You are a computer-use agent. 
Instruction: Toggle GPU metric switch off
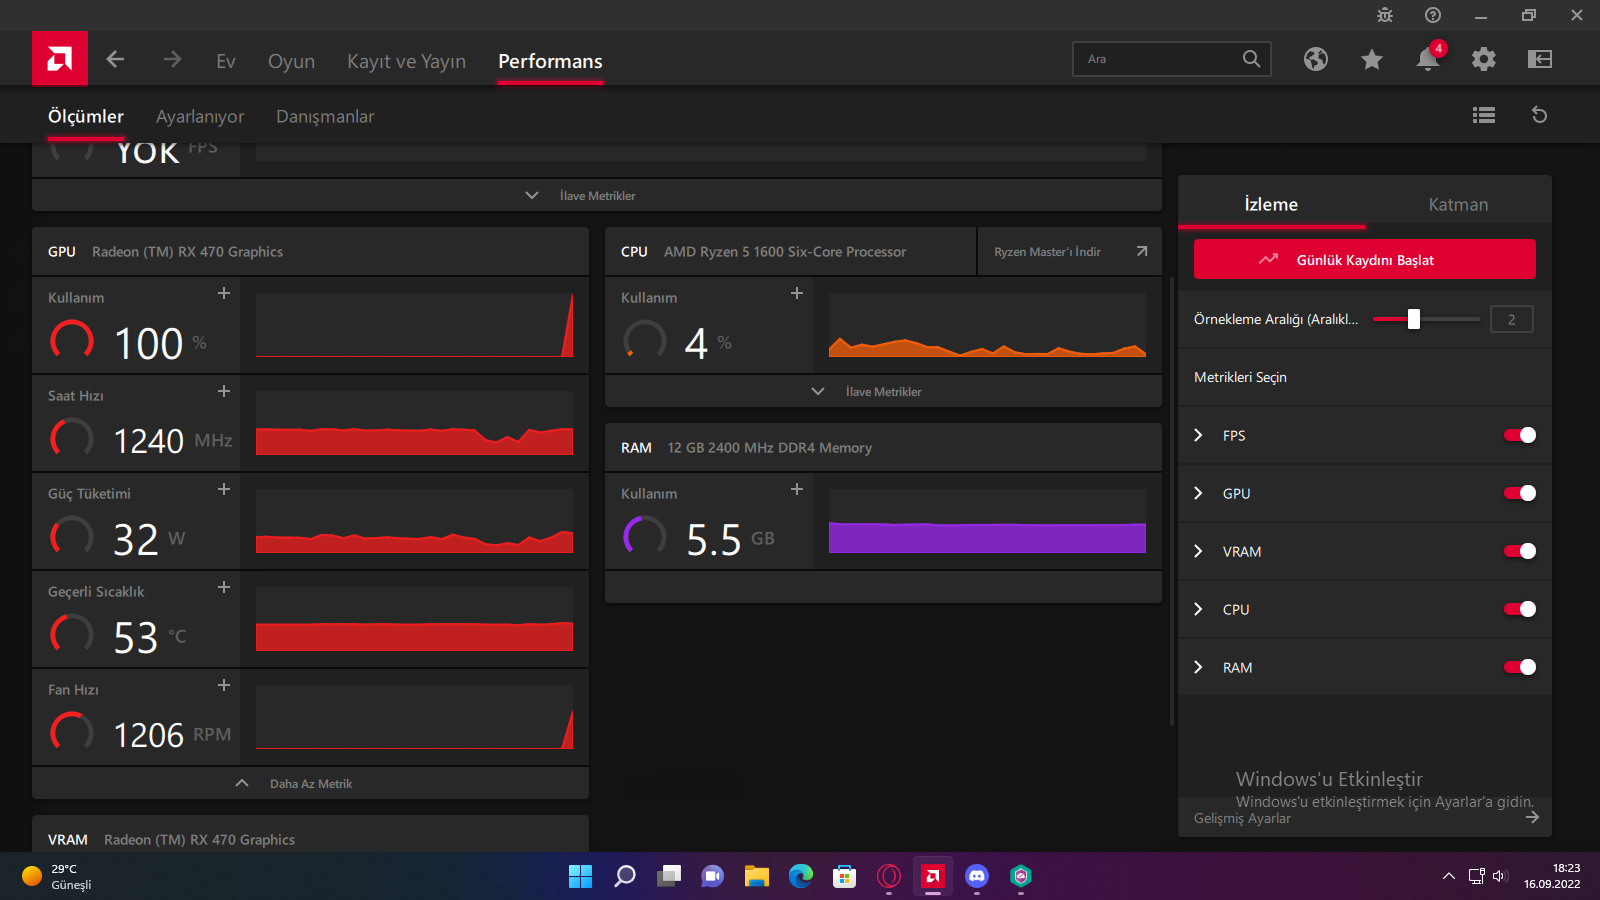coord(1520,493)
